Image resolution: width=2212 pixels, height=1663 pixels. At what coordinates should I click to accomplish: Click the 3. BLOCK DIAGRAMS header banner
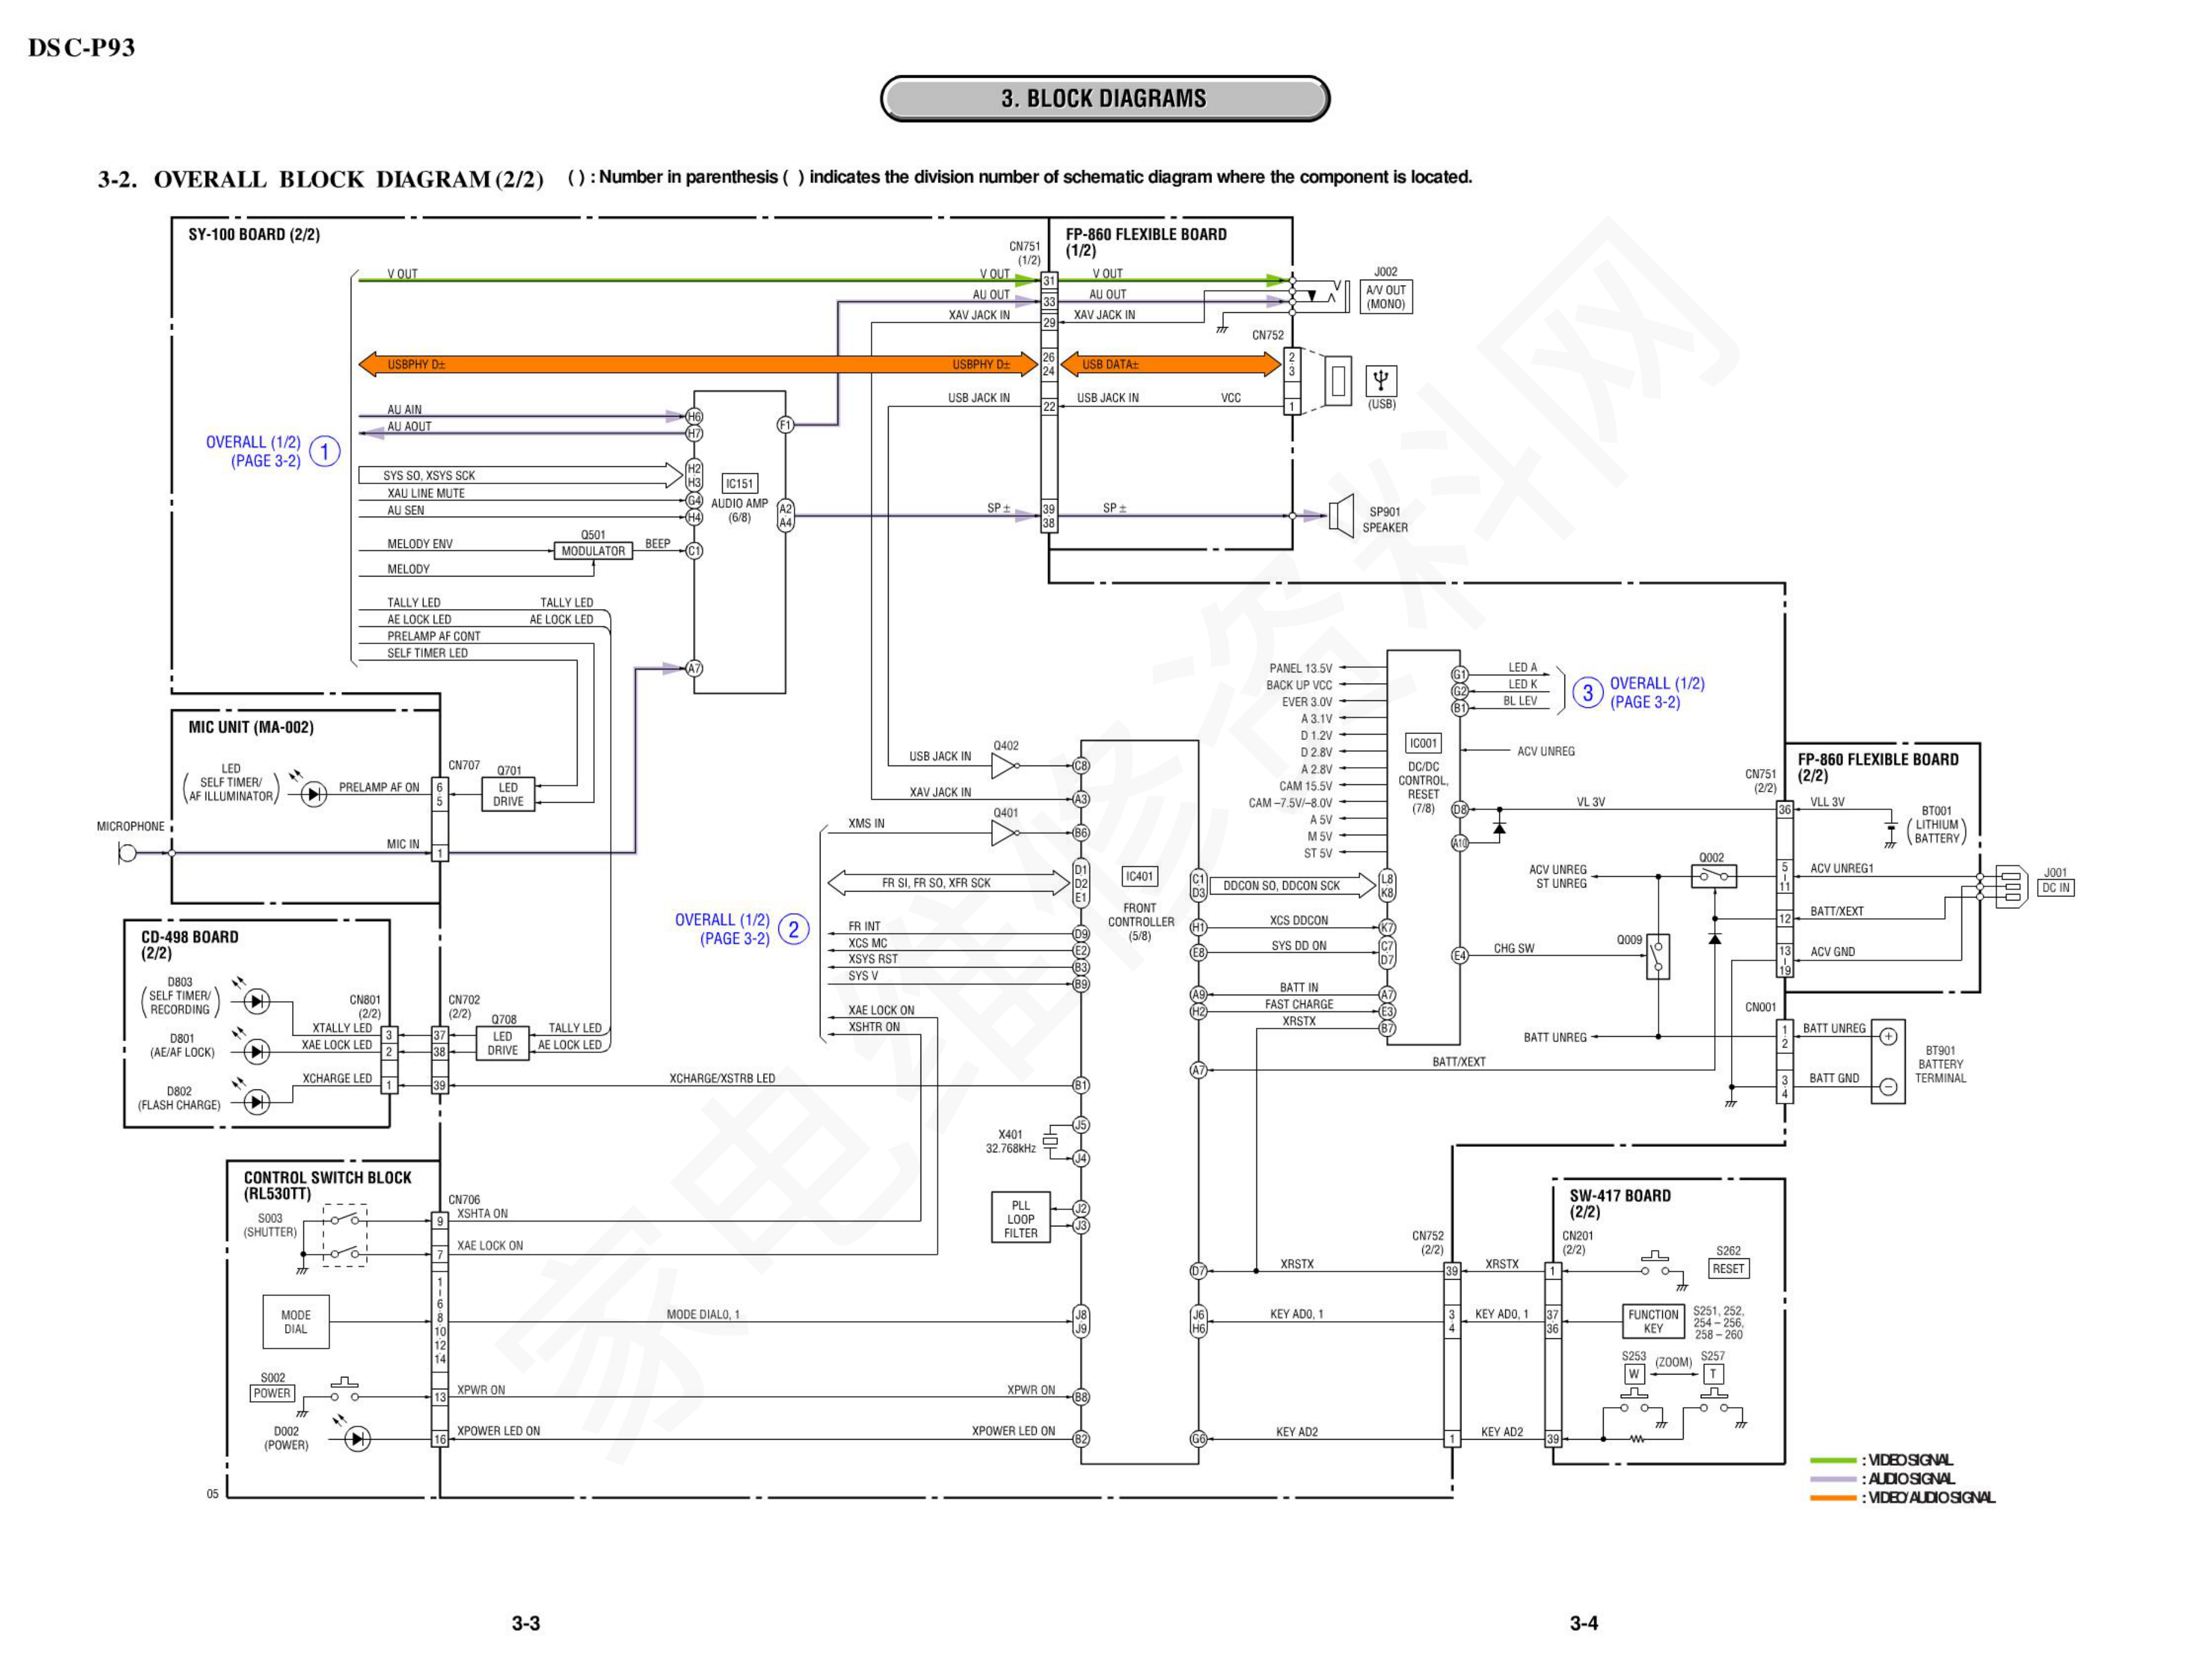(x=1104, y=98)
